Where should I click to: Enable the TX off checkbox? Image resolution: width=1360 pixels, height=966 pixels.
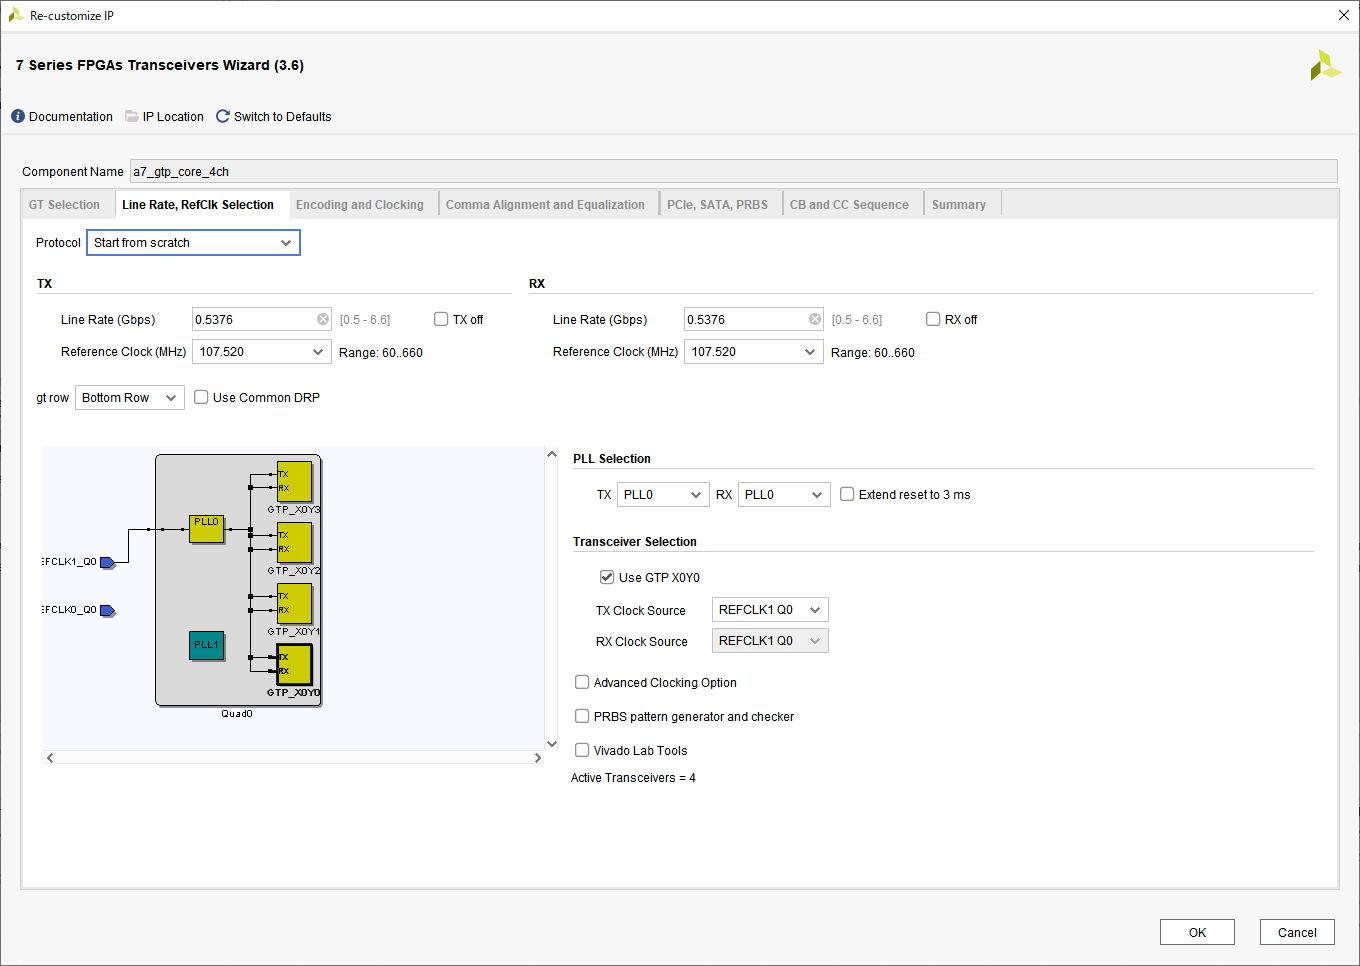click(441, 319)
